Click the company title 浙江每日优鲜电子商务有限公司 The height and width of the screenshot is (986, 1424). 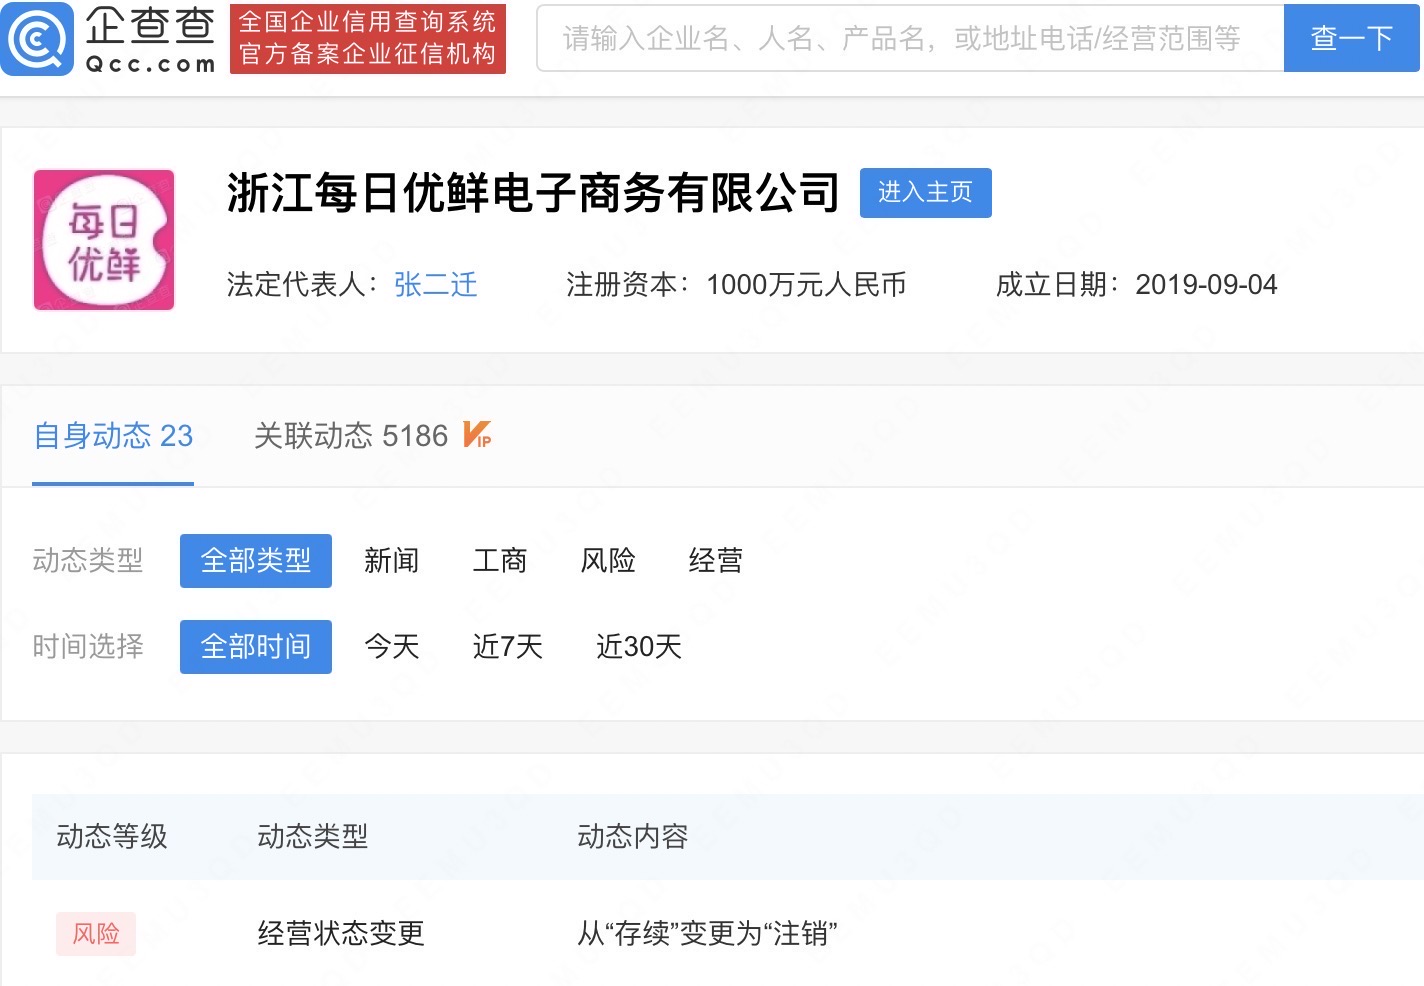click(x=534, y=193)
